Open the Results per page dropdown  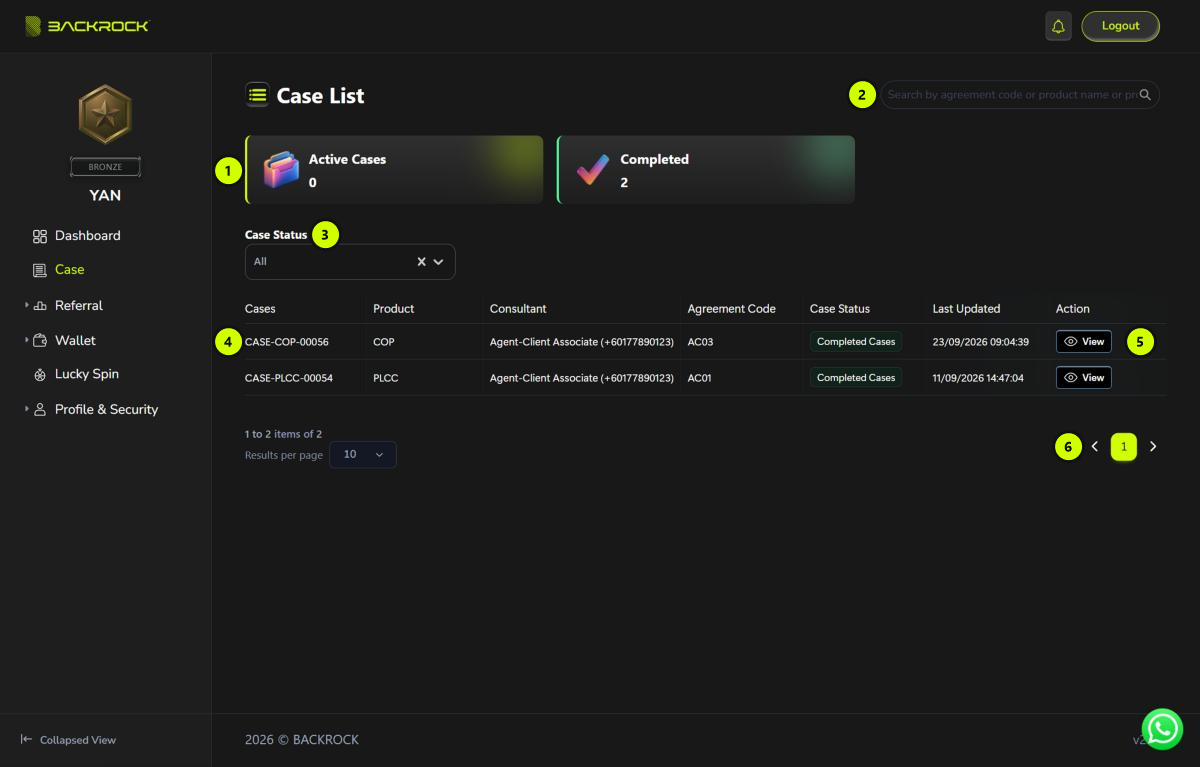363,455
